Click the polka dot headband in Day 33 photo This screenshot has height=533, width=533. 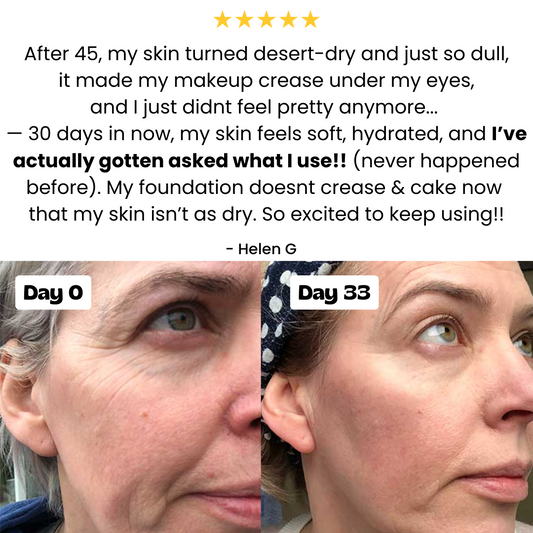click(284, 313)
